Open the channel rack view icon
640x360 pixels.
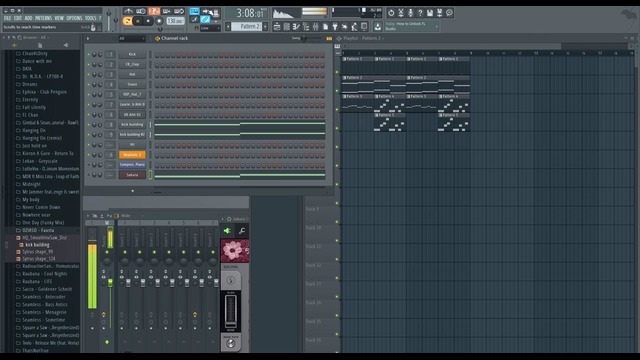(287, 27)
